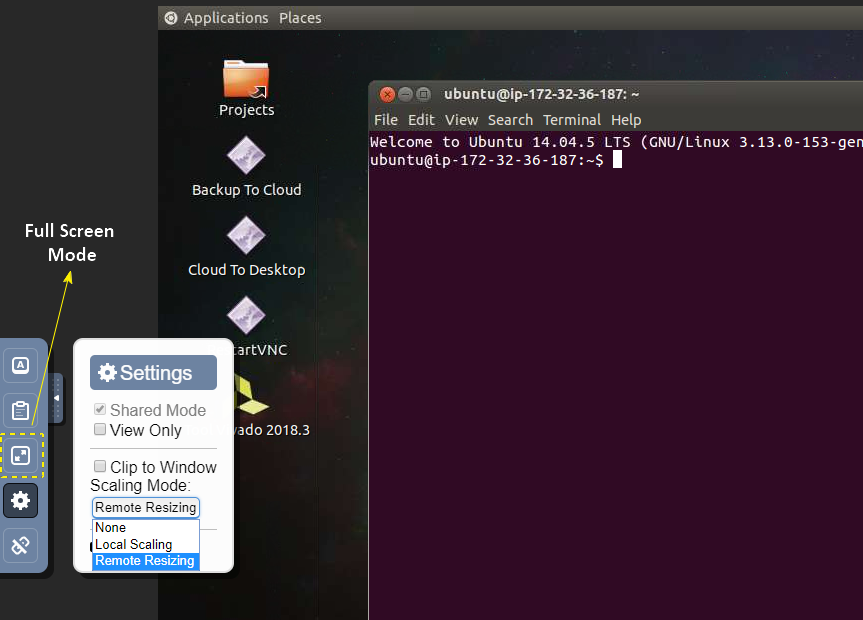863x620 pixels.
Task: Open the Scaling Mode dropdown
Action: click(x=145, y=507)
